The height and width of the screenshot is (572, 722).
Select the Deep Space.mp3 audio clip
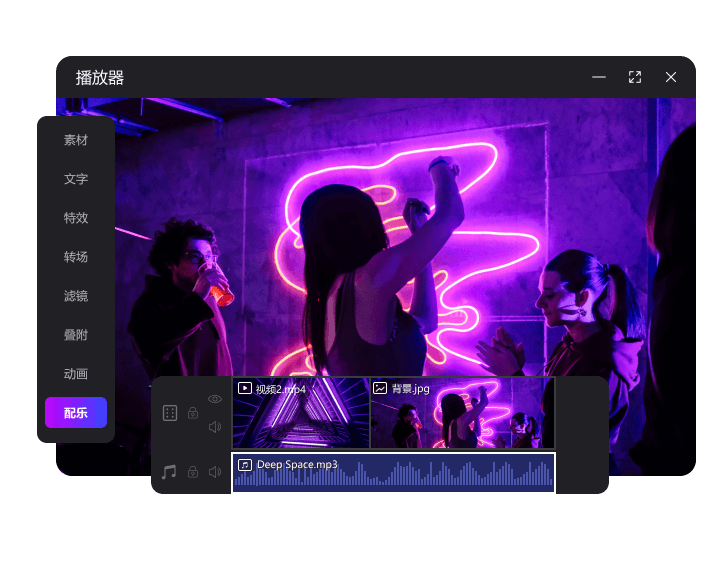tap(394, 473)
